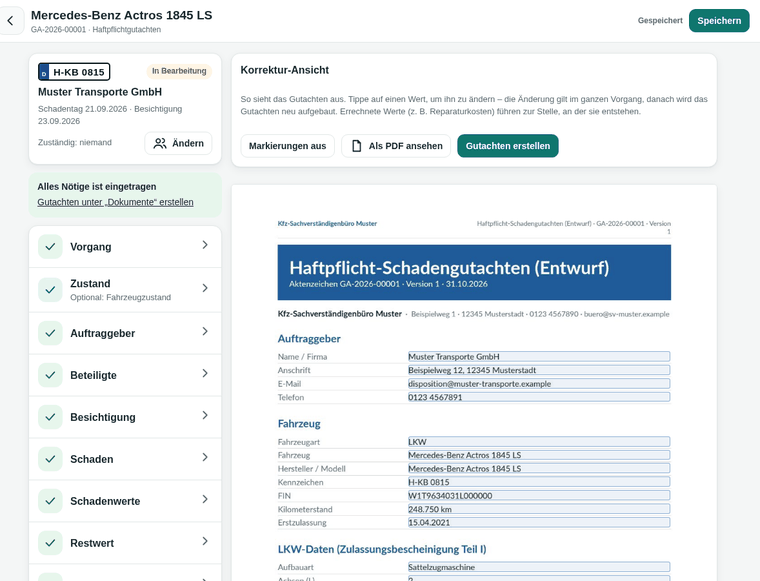The image size is (760, 581).
Task: Open the Beteiligte section
Action: (125, 375)
